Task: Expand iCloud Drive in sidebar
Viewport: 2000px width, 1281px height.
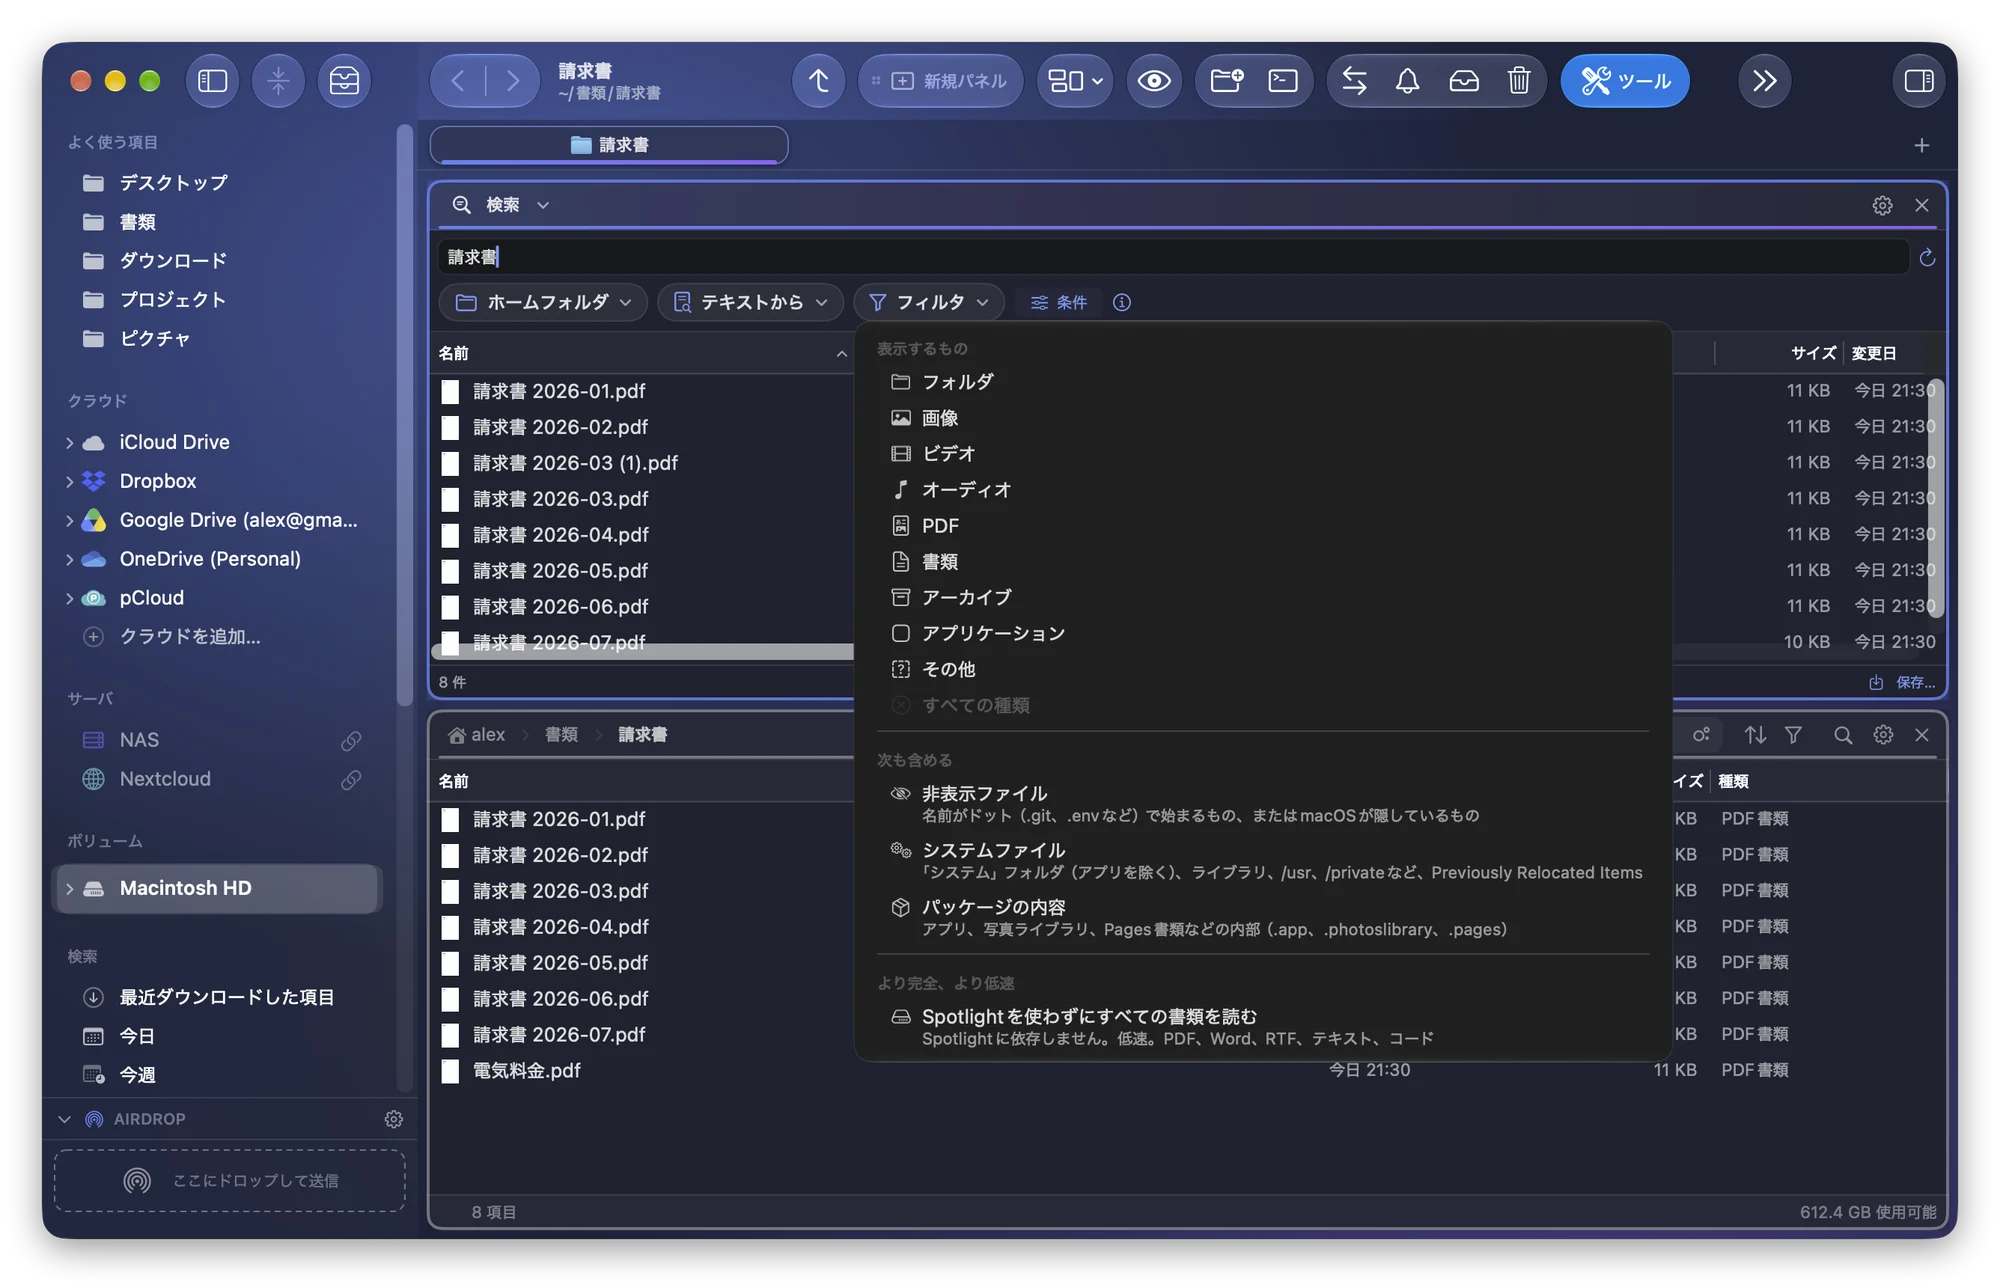Action: pos(69,442)
